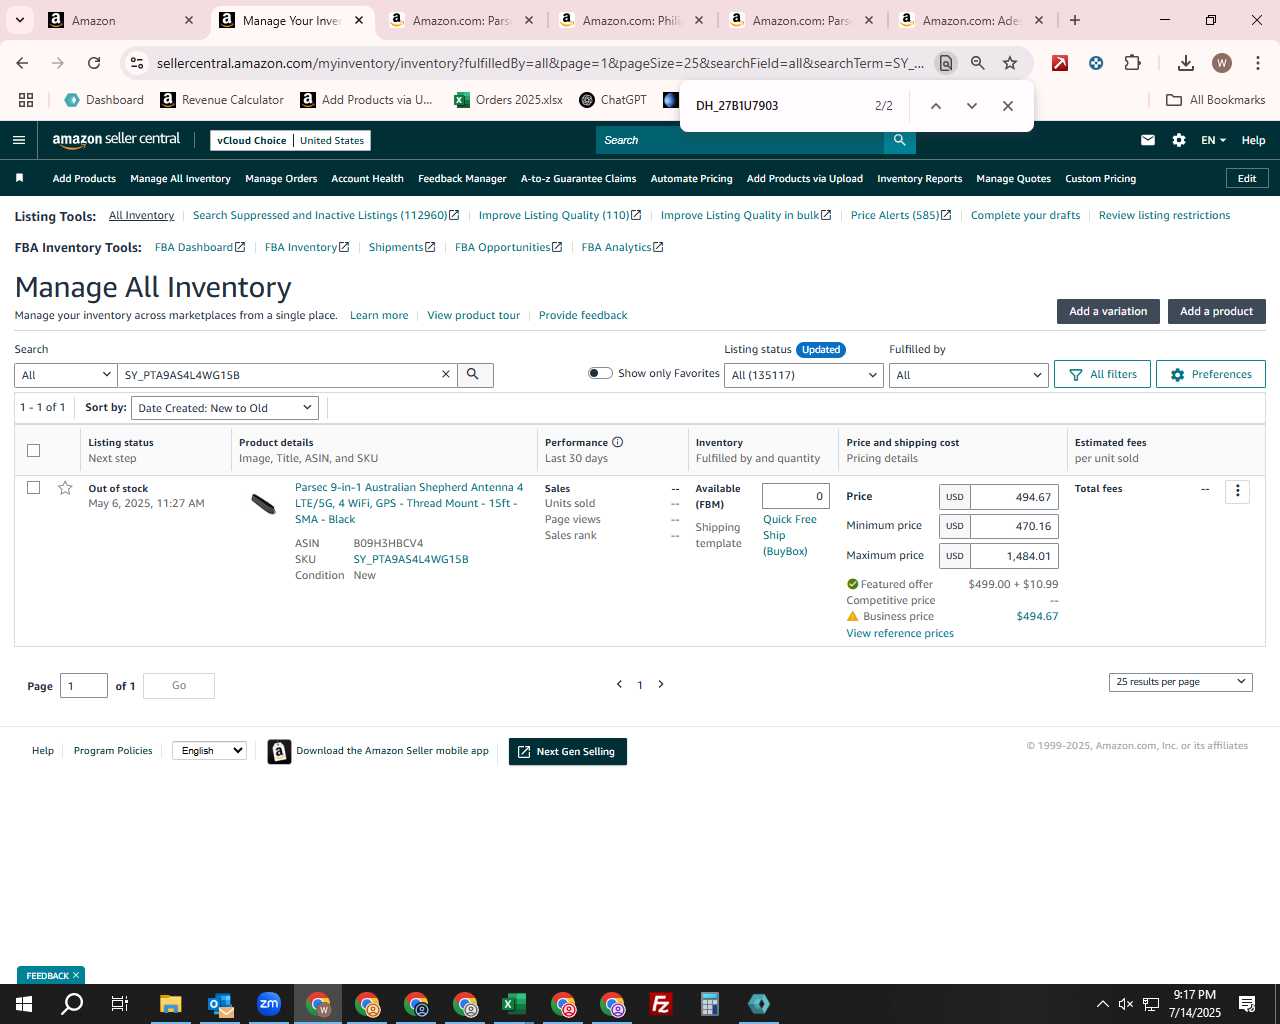The image size is (1280, 1024).
Task: Click the bookmark icon in the navigation bar
Action: tap(19, 178)
